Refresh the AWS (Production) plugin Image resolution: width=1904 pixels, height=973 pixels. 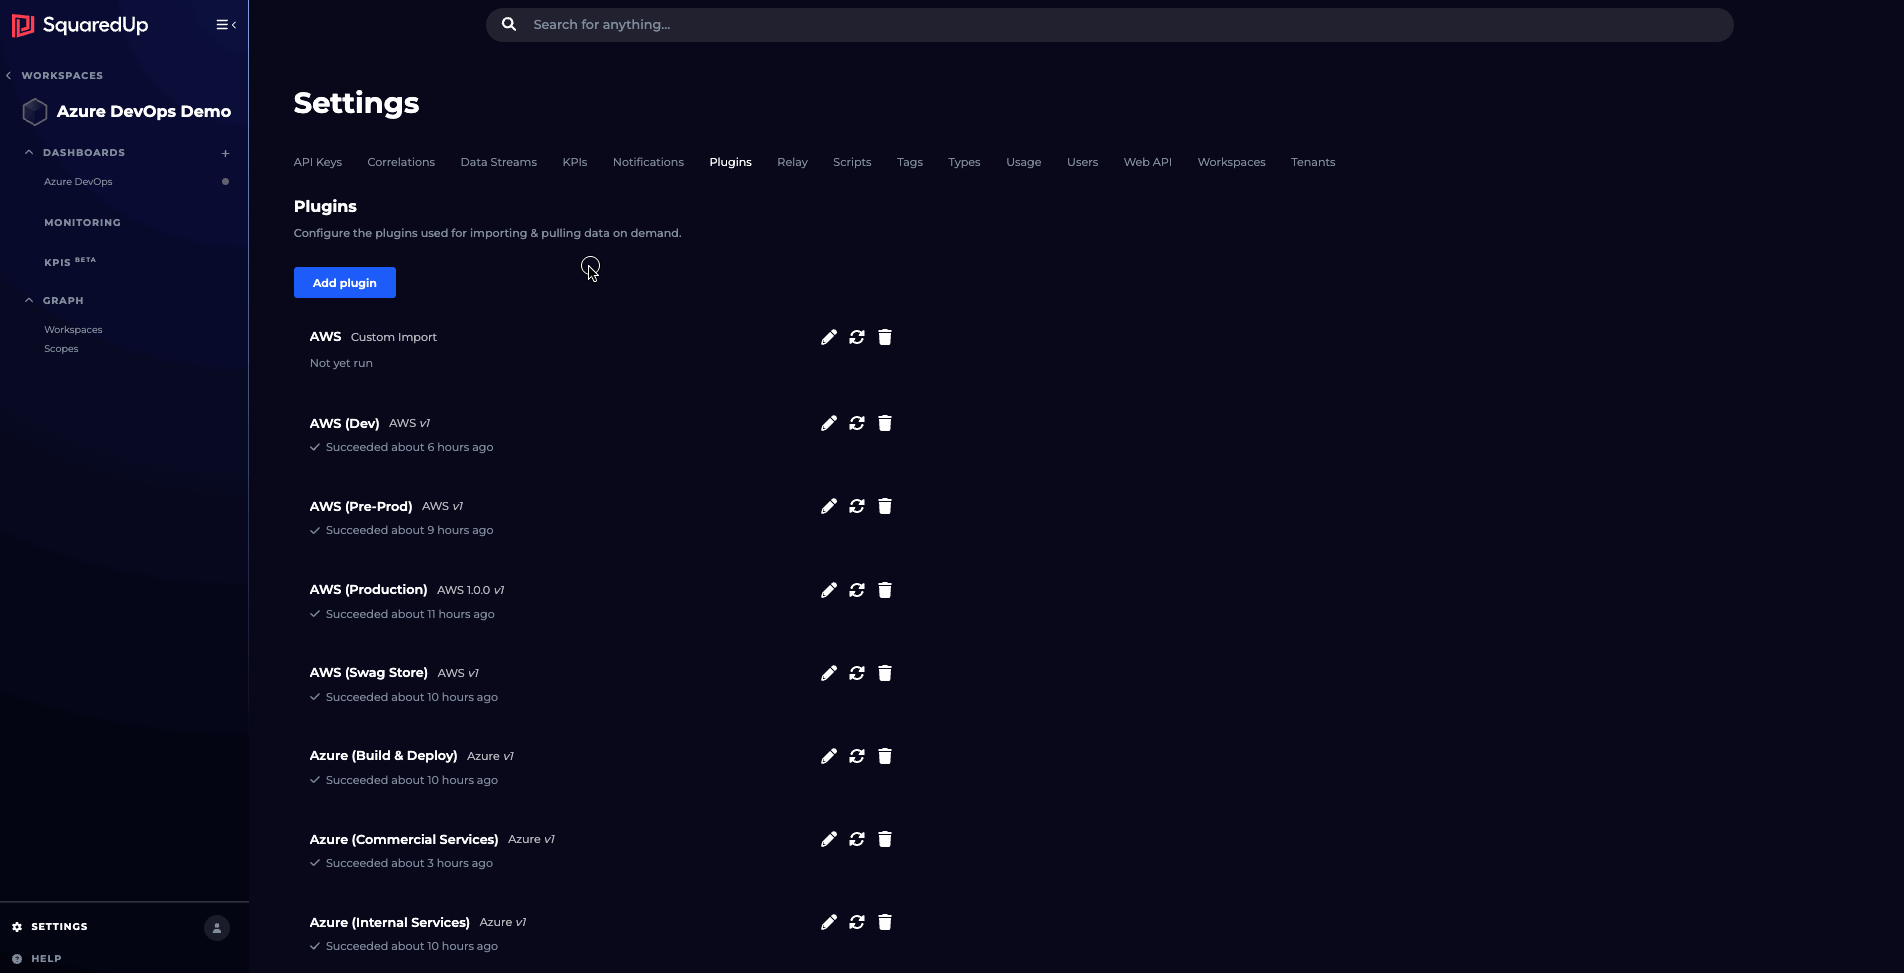(857, 590)
